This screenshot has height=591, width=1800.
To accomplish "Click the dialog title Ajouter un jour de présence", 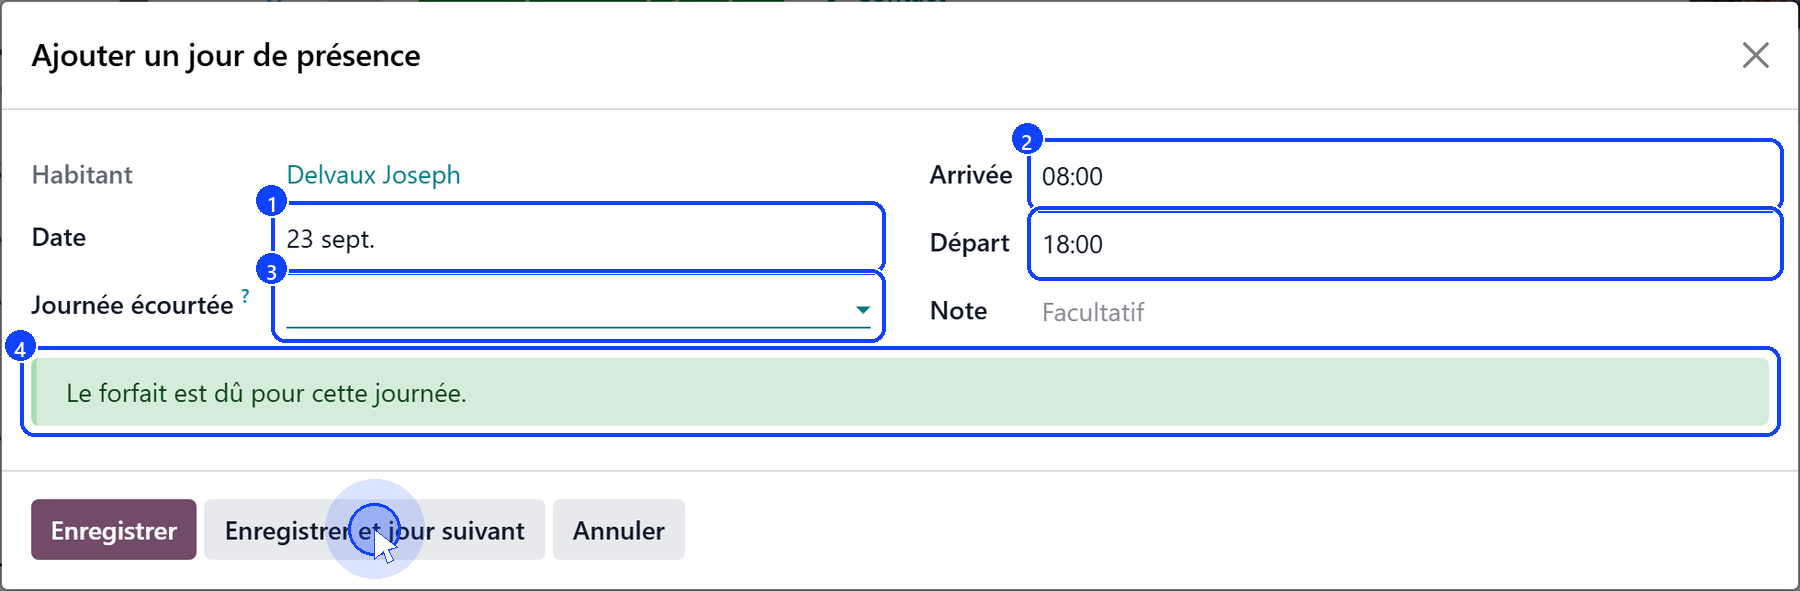I will pos(226,55).
